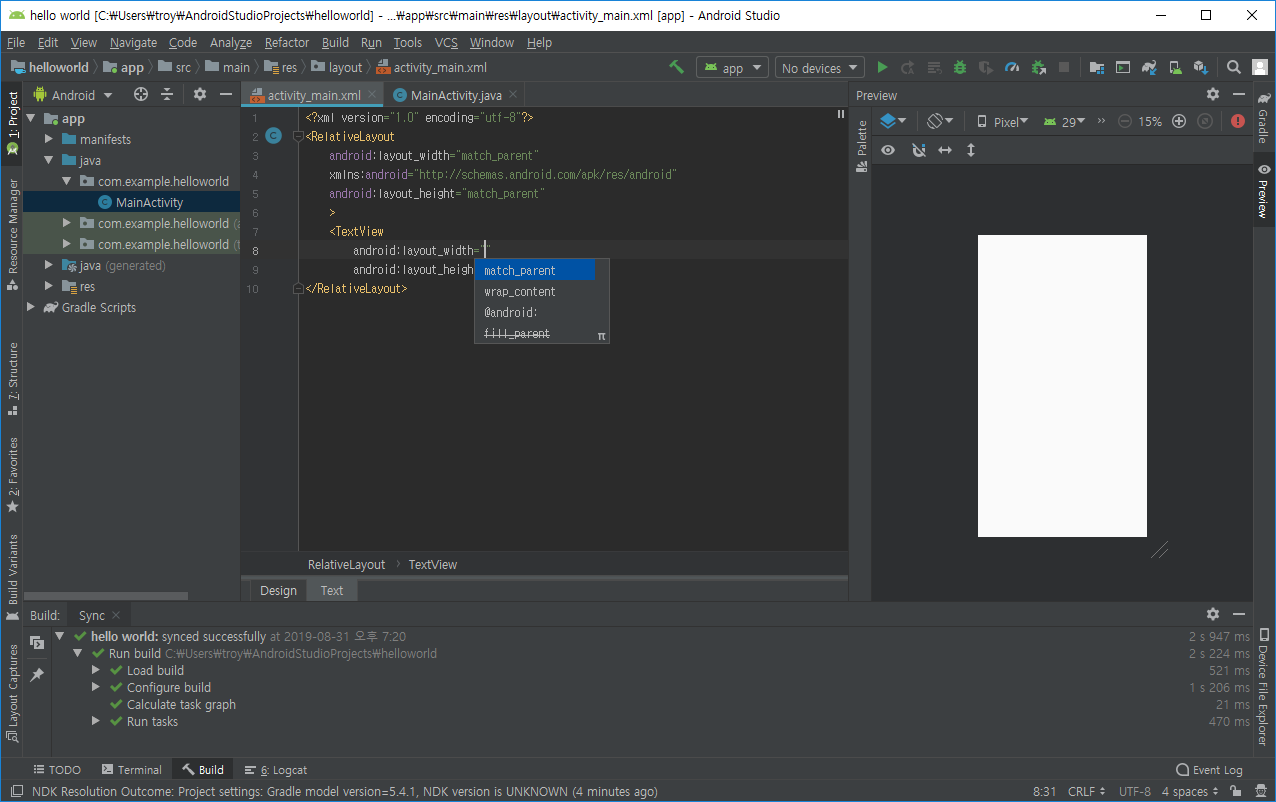Viewport: 1276px width, 802px height.
Task: Expand preview margins horizontally arrow icon
Action: 945,150
